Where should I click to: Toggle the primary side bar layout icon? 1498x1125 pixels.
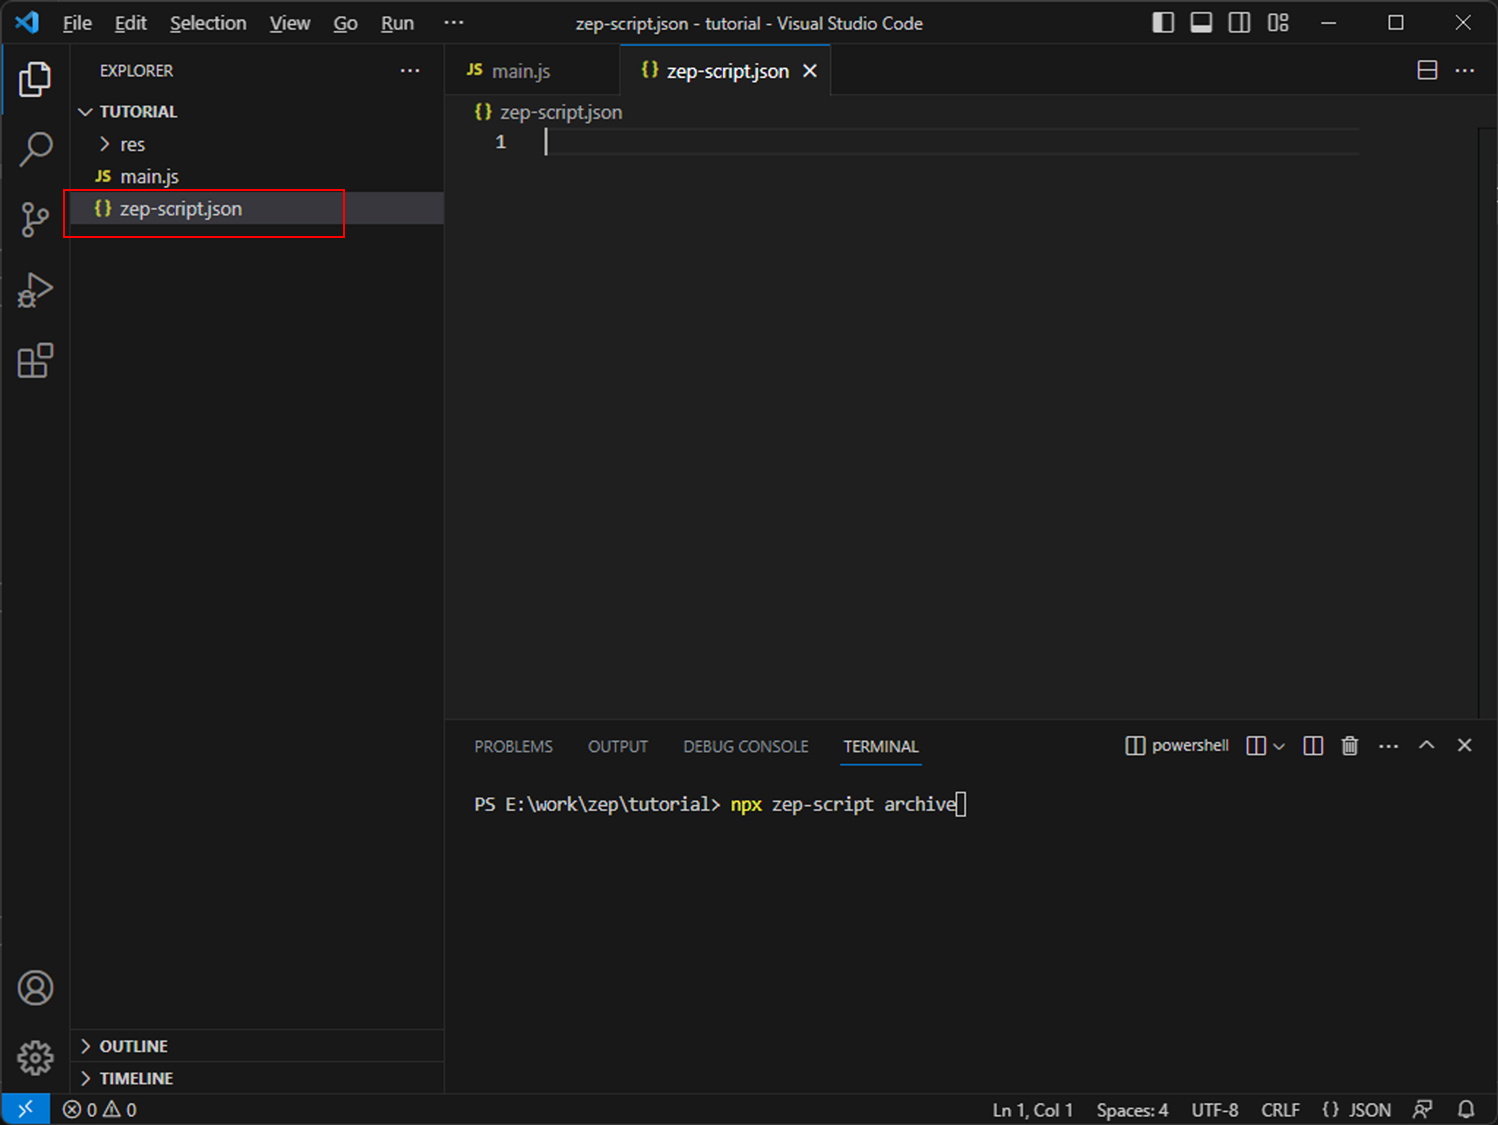[x=1163, y=22]
